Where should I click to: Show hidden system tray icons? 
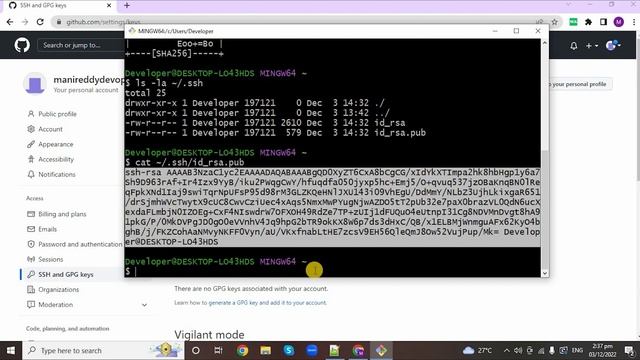pos(507,350)
